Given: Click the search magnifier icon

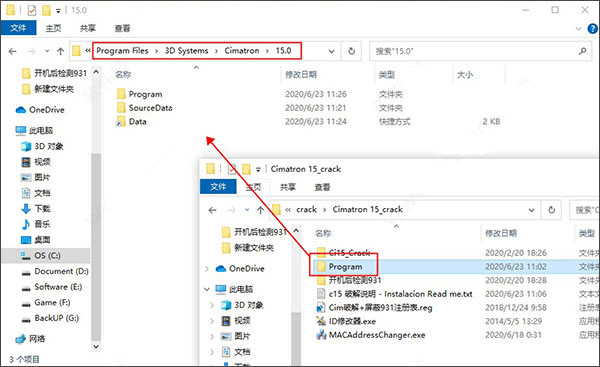Looking at the screenshot, I should 582,51.
